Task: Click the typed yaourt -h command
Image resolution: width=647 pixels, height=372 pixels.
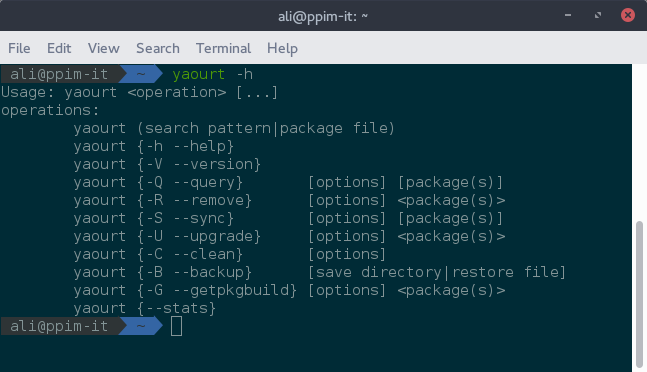Action: (x=213, y=74)
